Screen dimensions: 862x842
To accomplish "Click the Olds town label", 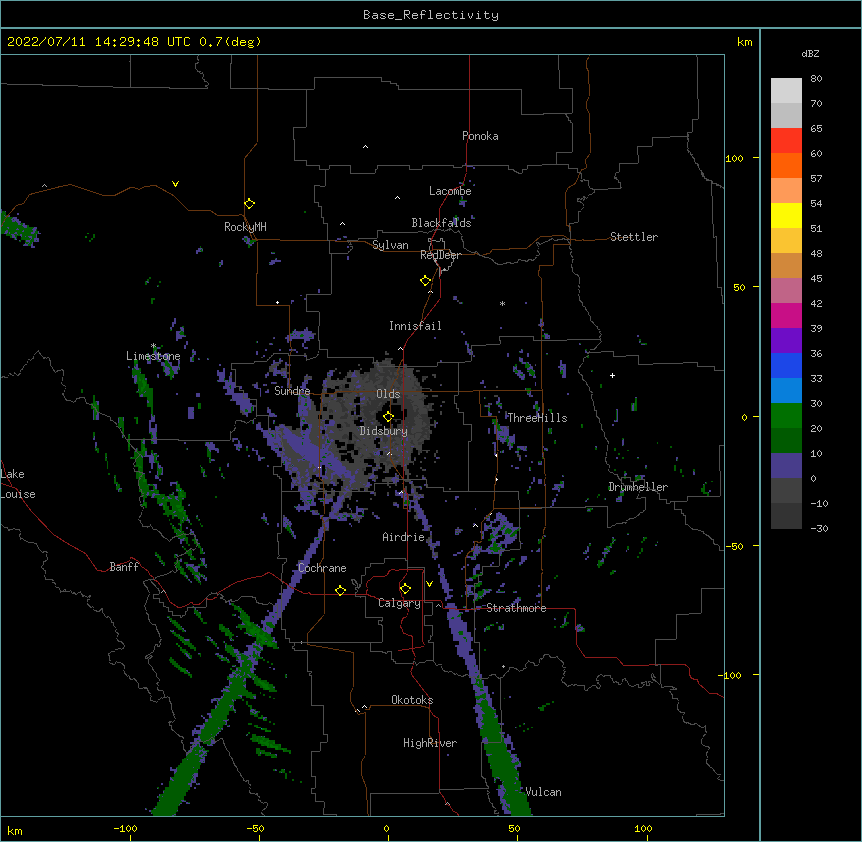I will pos(388,394).
